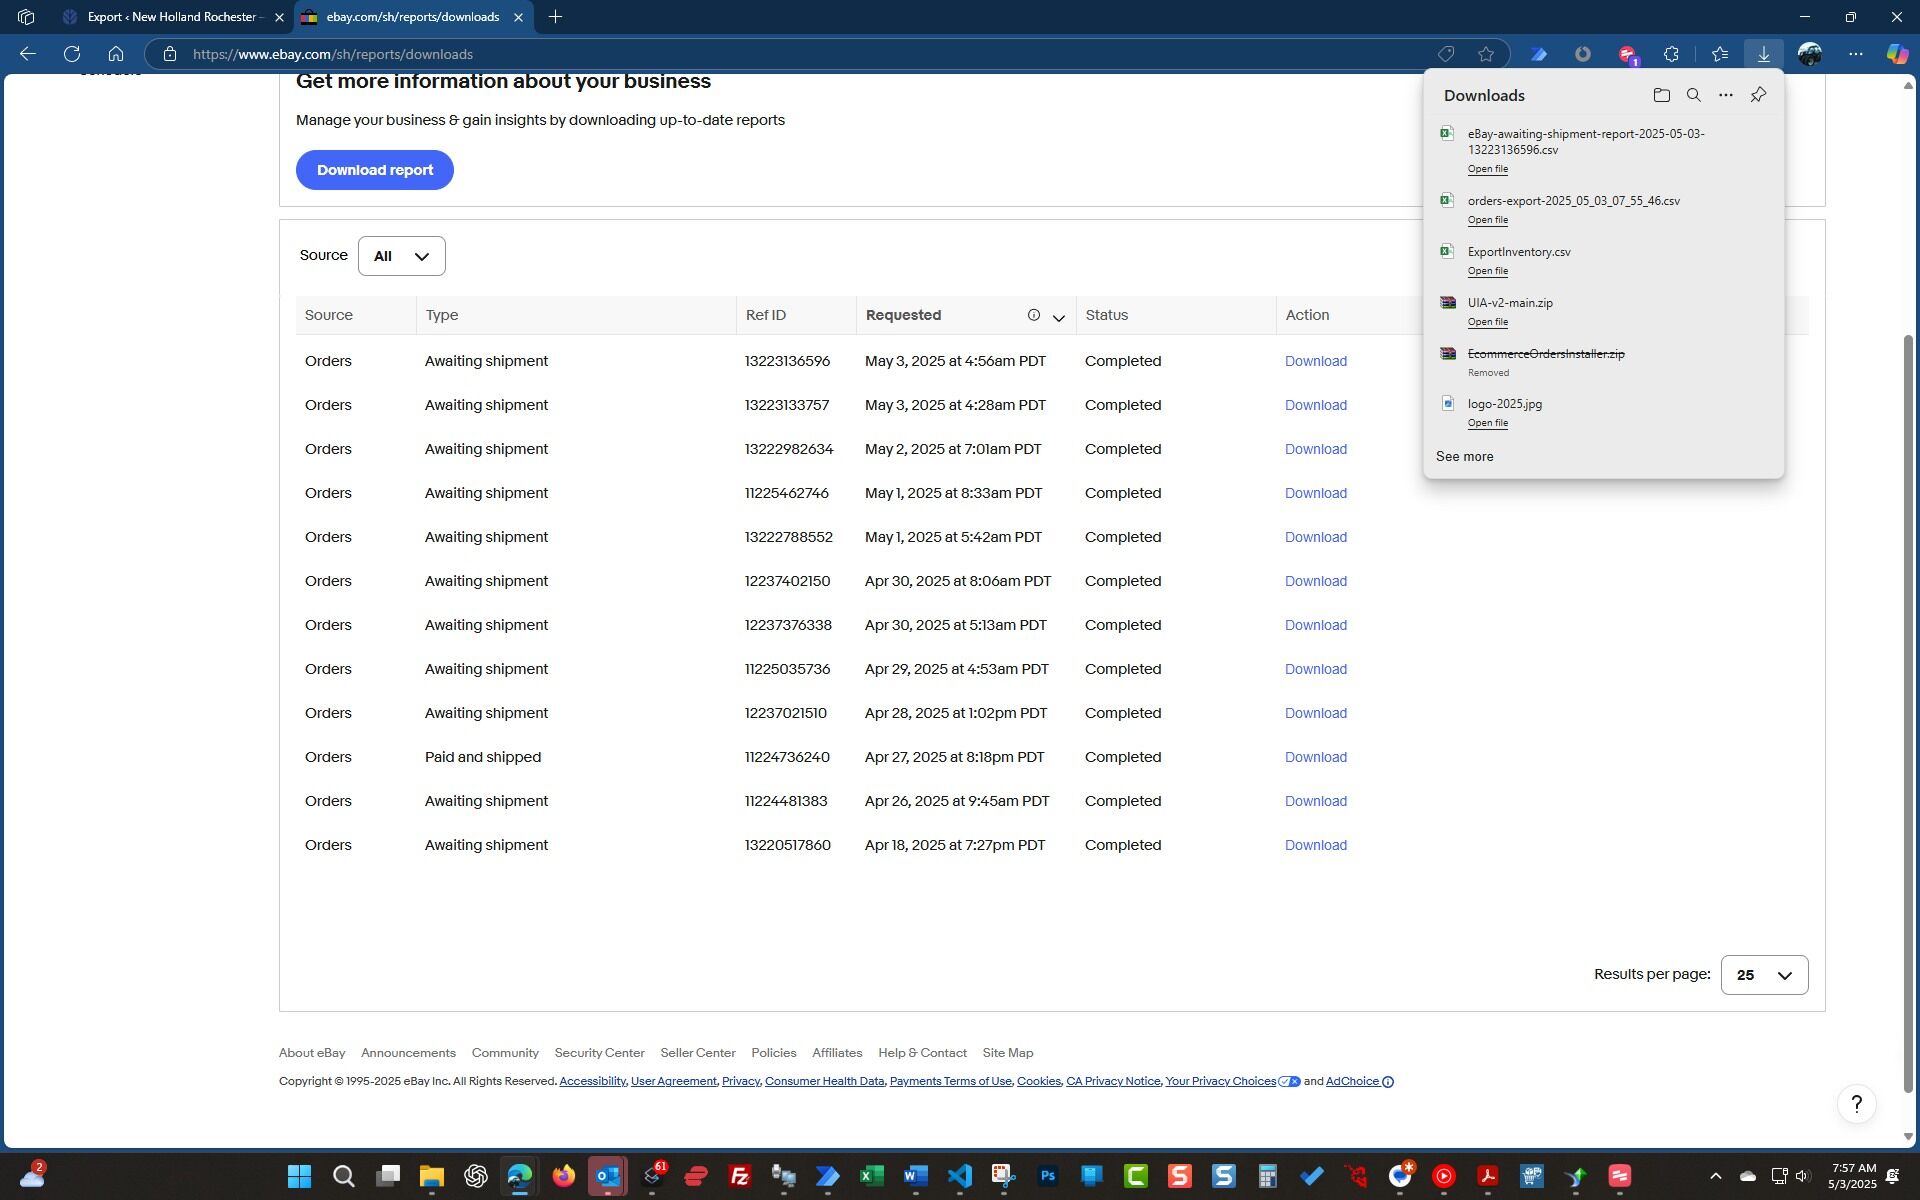The image size is (1920, 1200).
Task: Download report with Ref ID 13223136596
Action: (x=1315, y=361)
